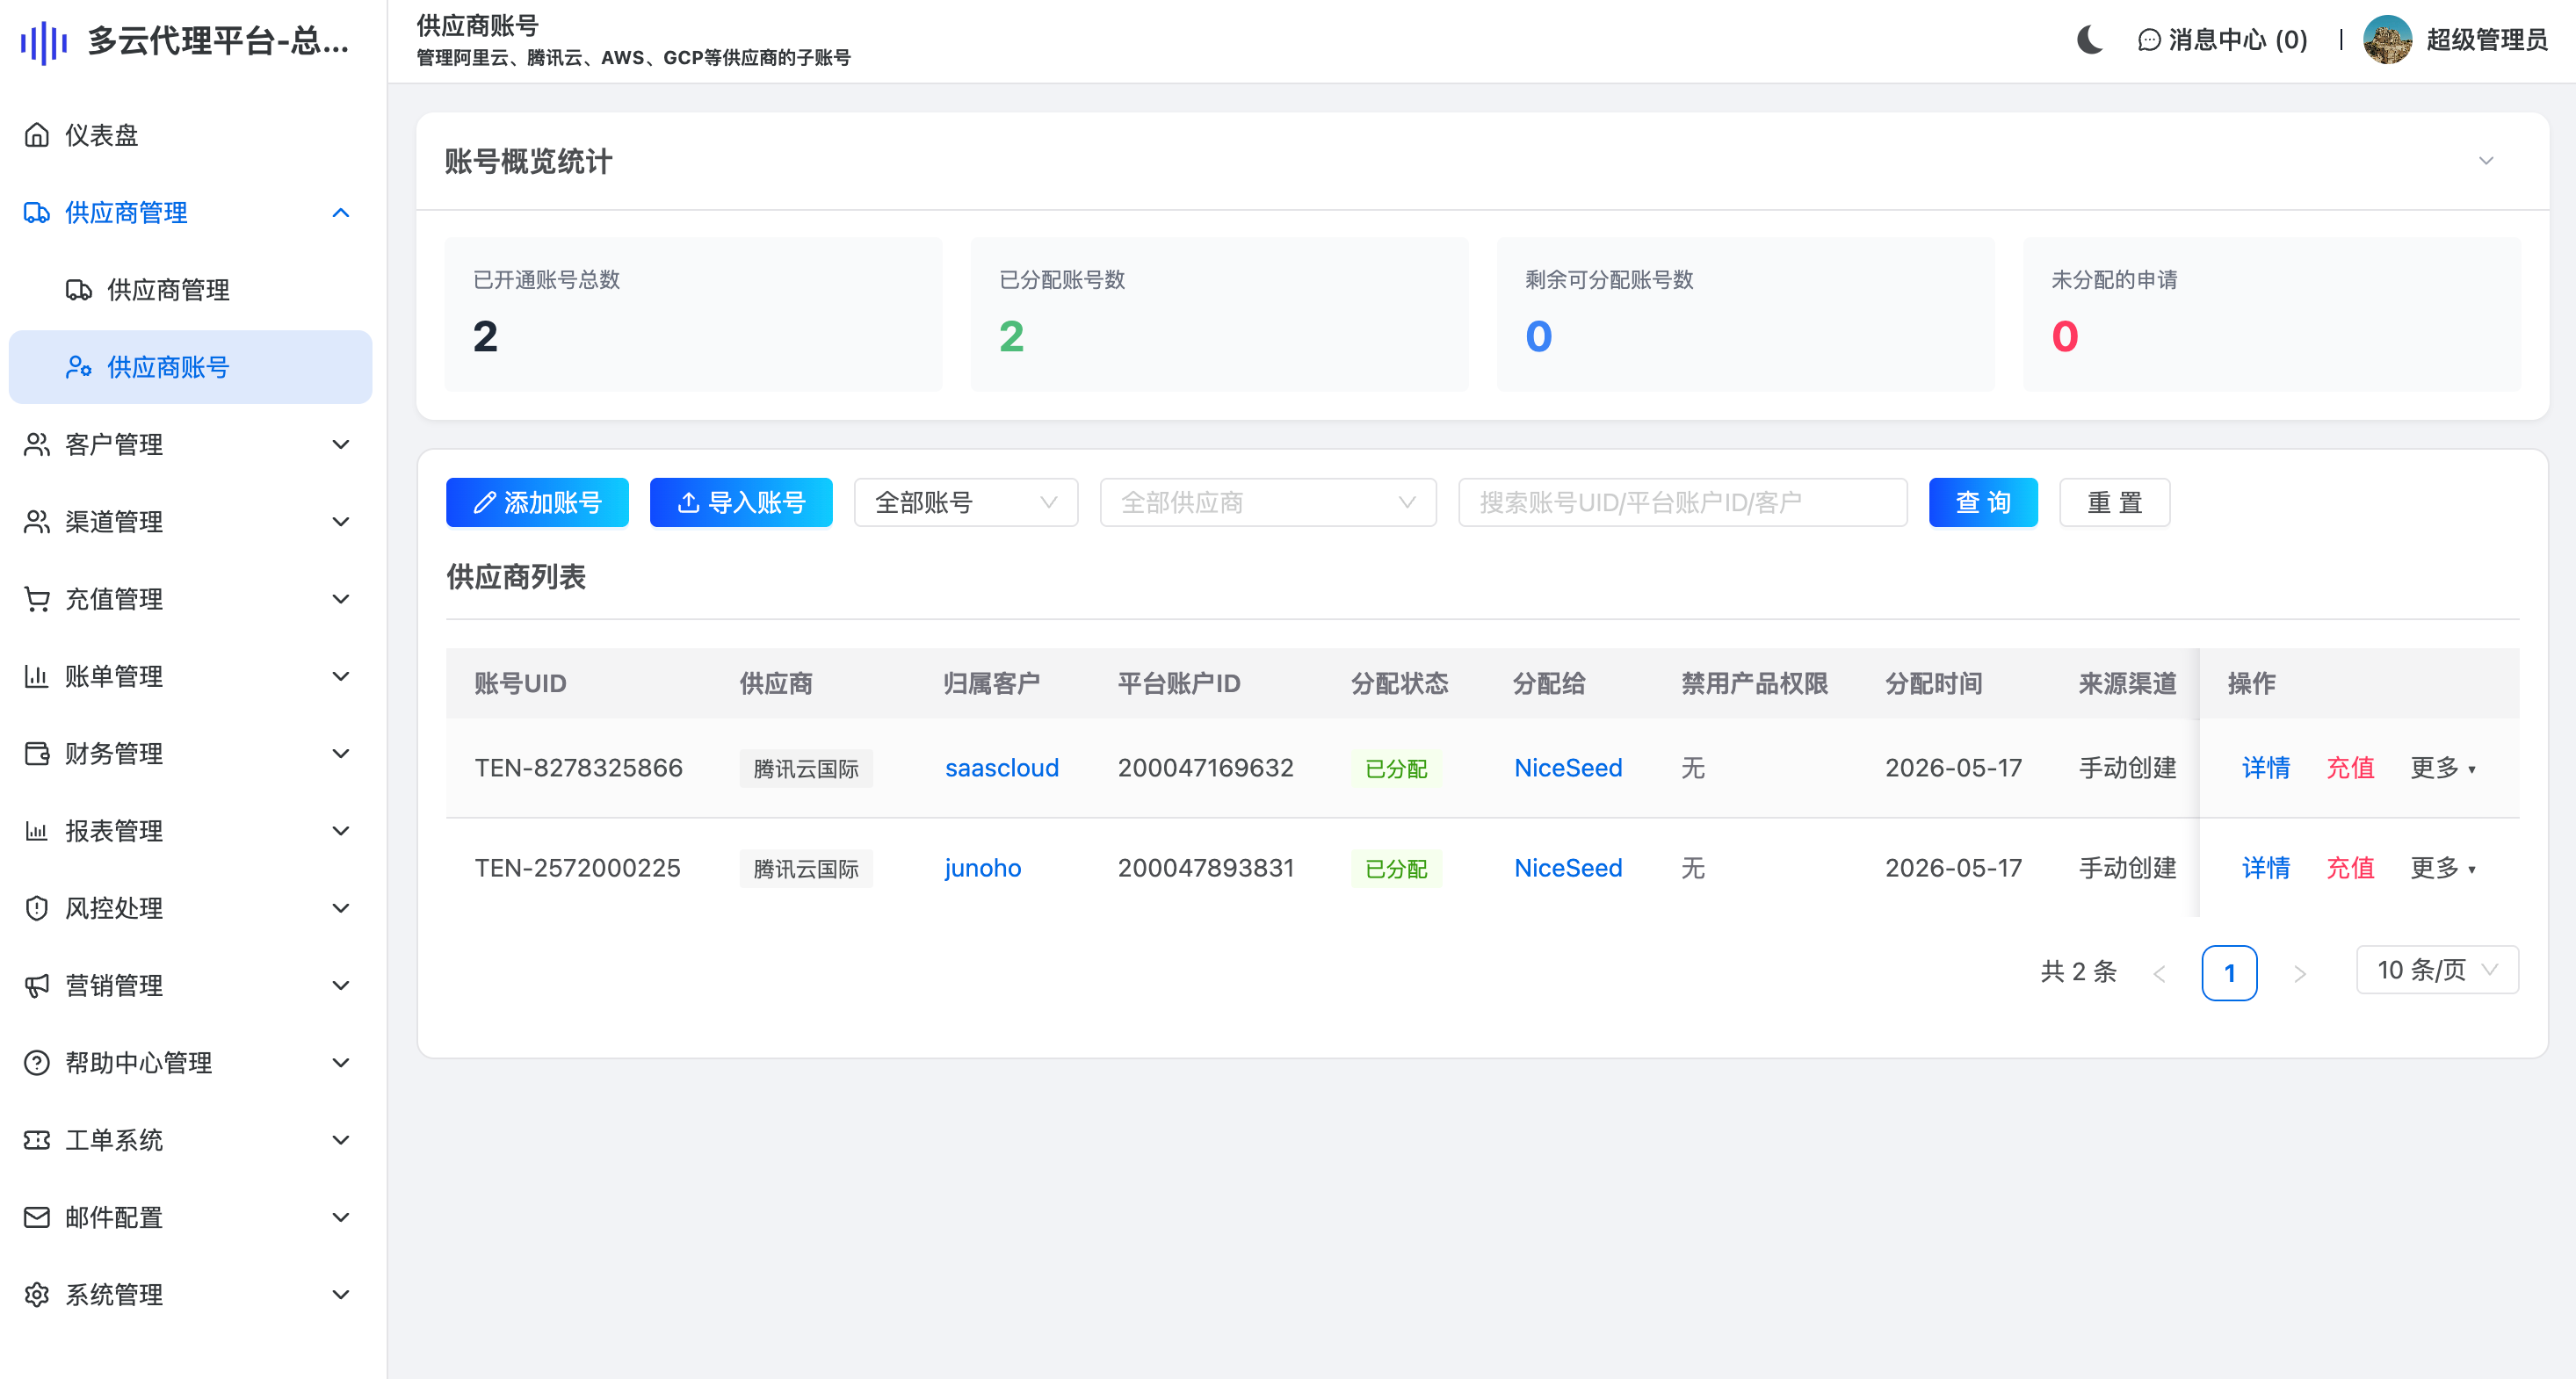This screenshot has width=2576, height=1379.
Task: Click platform account ID 200047893831
Action: pos(1205,868)
